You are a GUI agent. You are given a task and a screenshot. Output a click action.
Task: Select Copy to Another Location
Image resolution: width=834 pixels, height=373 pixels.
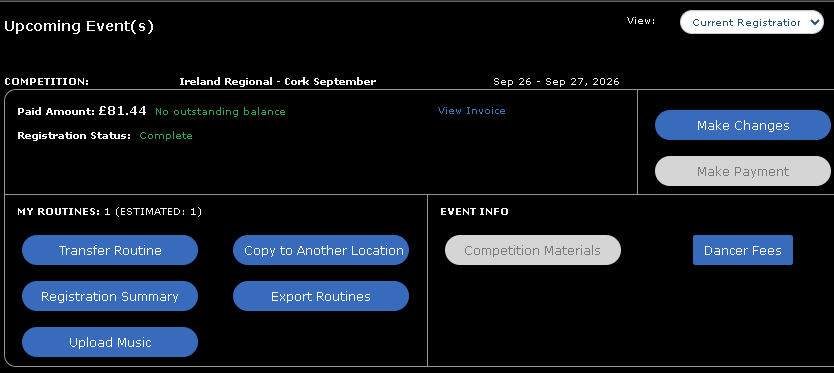(321, 250)
